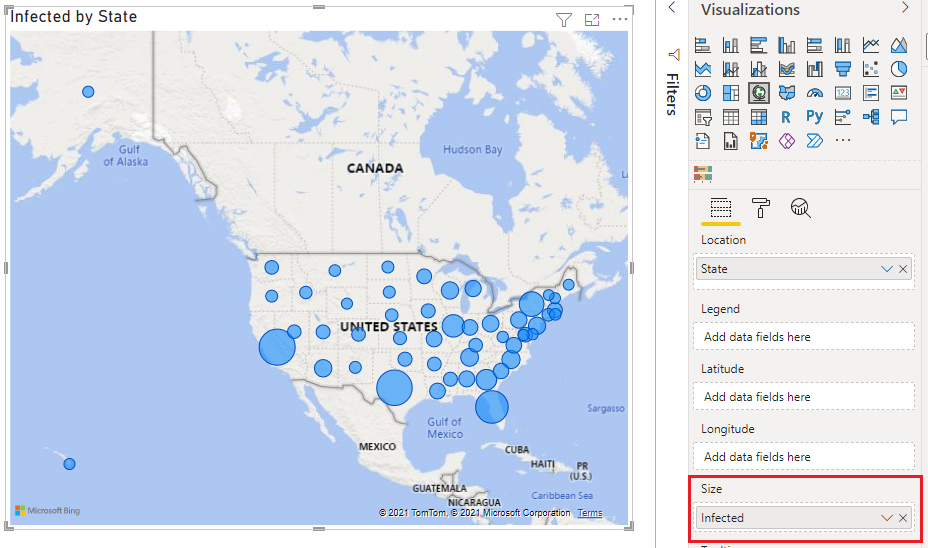Screen dimensions: 928x548
Task: Select the Matrix visual
Action: click(x=759, y=117)
